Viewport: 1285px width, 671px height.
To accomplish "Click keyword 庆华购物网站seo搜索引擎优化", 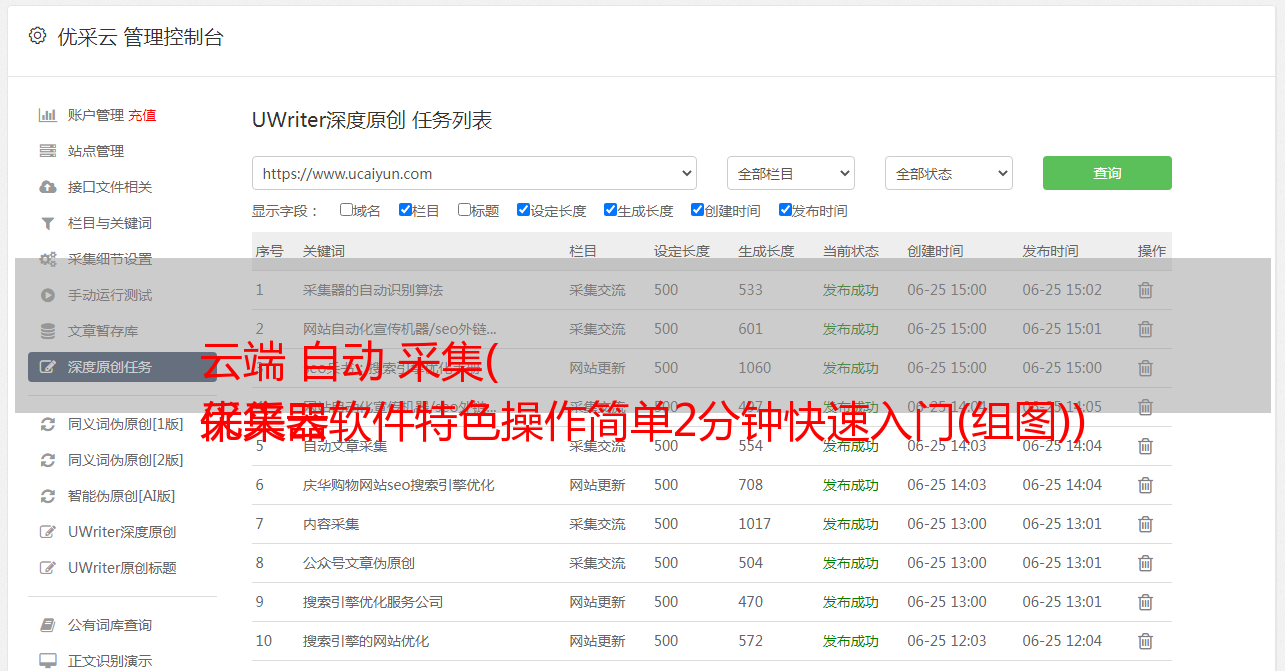I will 399,485.
